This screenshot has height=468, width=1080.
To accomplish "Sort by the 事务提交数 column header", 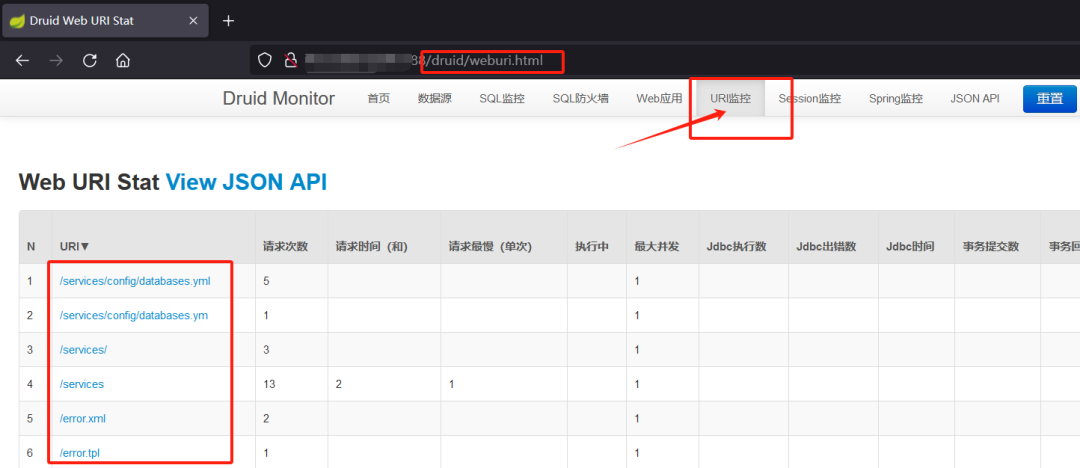I will coord(990,246).
